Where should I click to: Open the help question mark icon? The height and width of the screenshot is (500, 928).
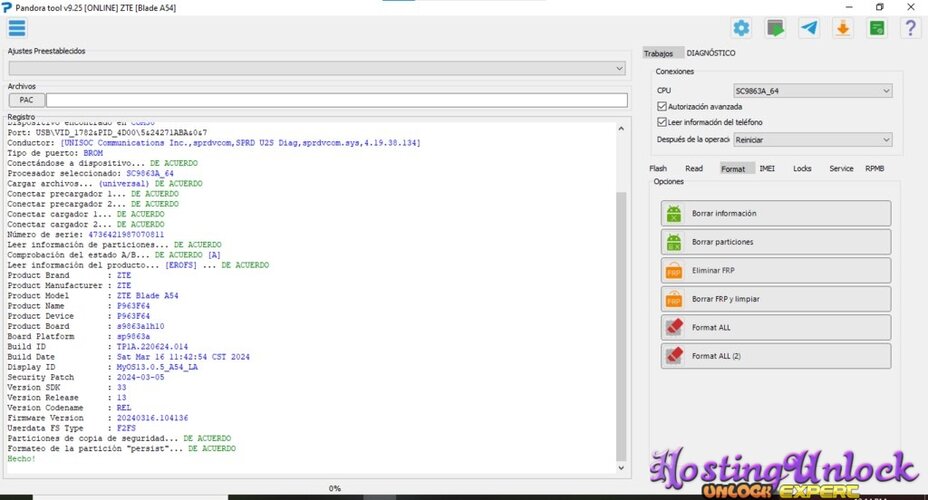911,28
